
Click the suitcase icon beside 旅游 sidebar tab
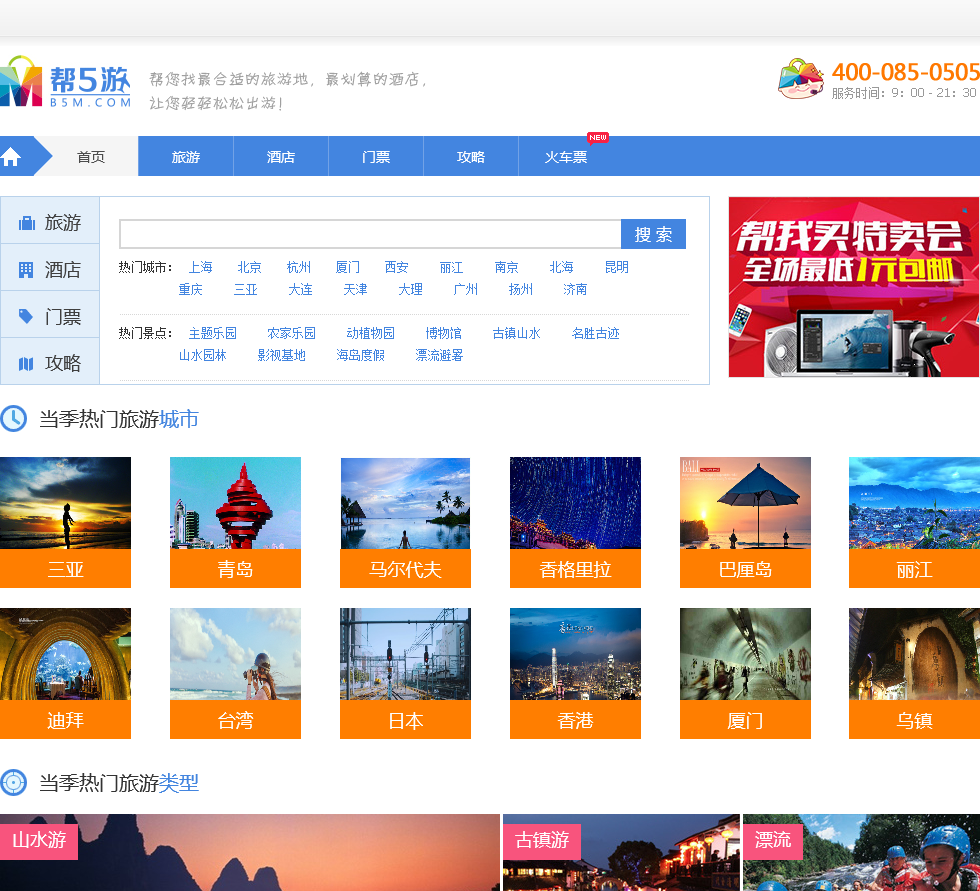26,223
